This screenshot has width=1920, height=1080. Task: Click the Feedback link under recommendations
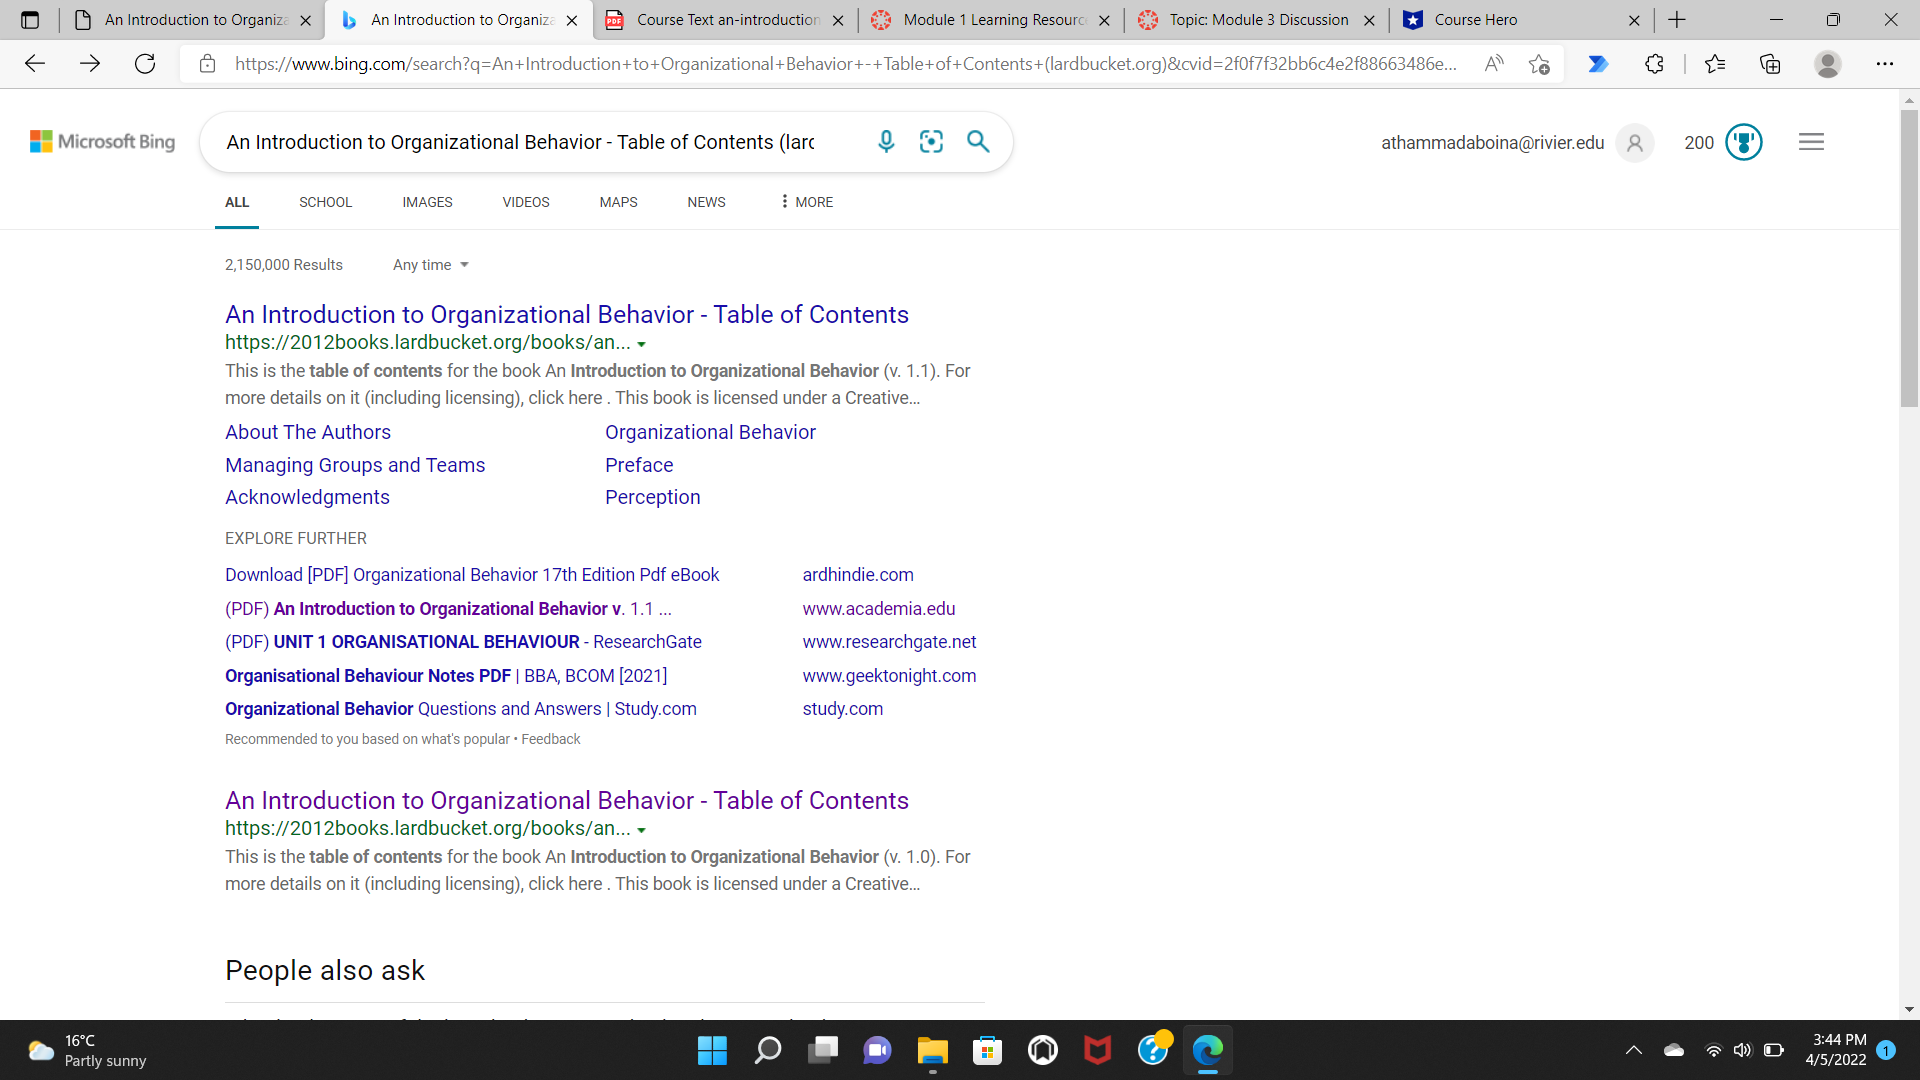tap(550, 739)
